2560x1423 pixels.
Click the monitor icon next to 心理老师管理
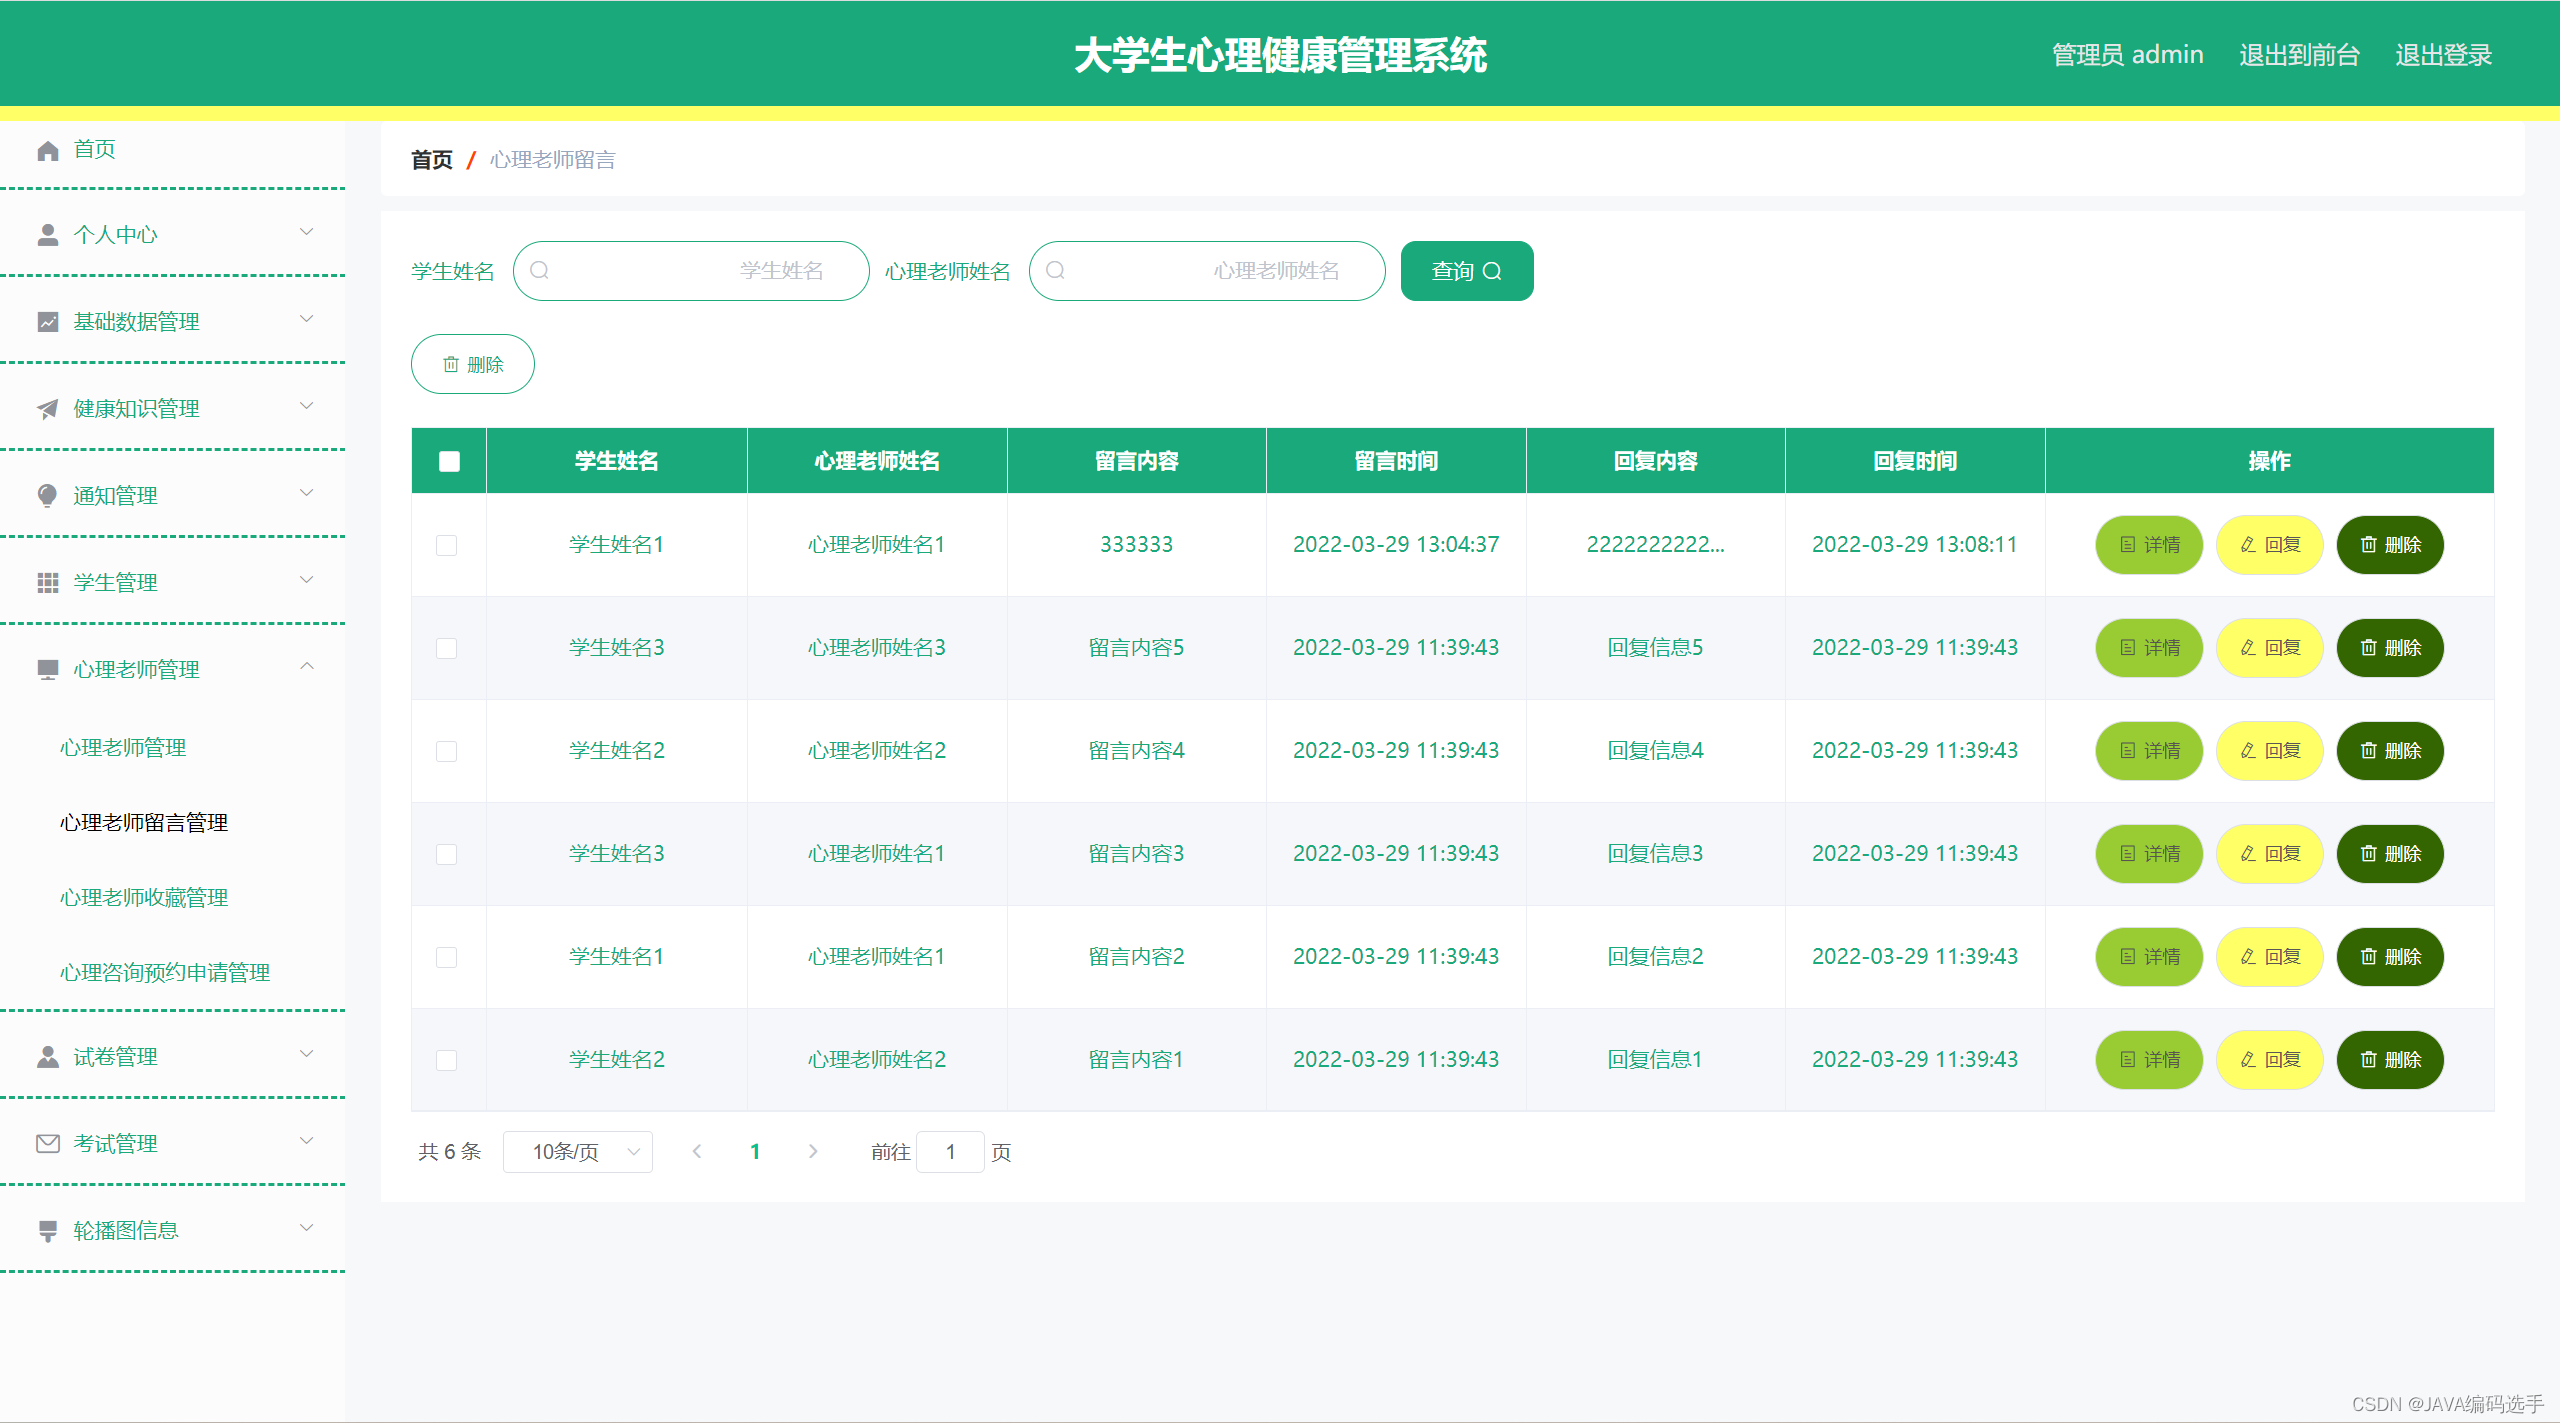tap(47, 670)
